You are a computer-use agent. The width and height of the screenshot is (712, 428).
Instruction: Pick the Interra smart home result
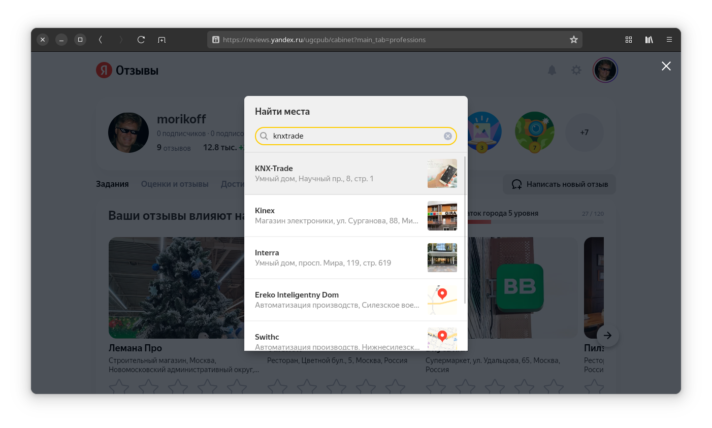tap(356, 258)
